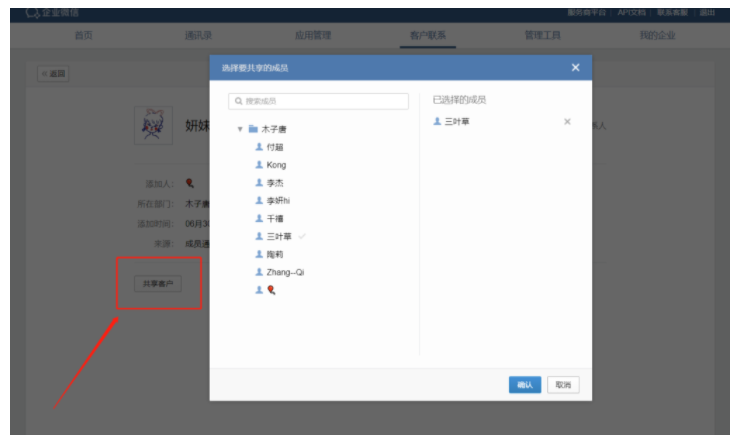This screenshot has height=446, width=741.
Task: Select member Kong
Action: pyautogui.click(x=276, y=165)
